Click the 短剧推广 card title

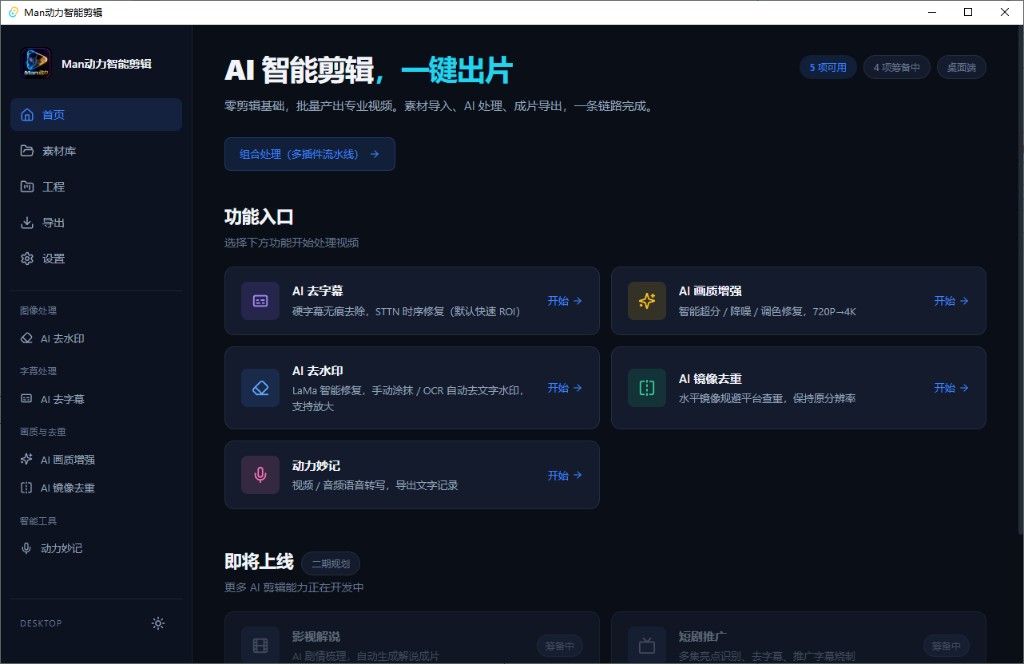[703, 637]
